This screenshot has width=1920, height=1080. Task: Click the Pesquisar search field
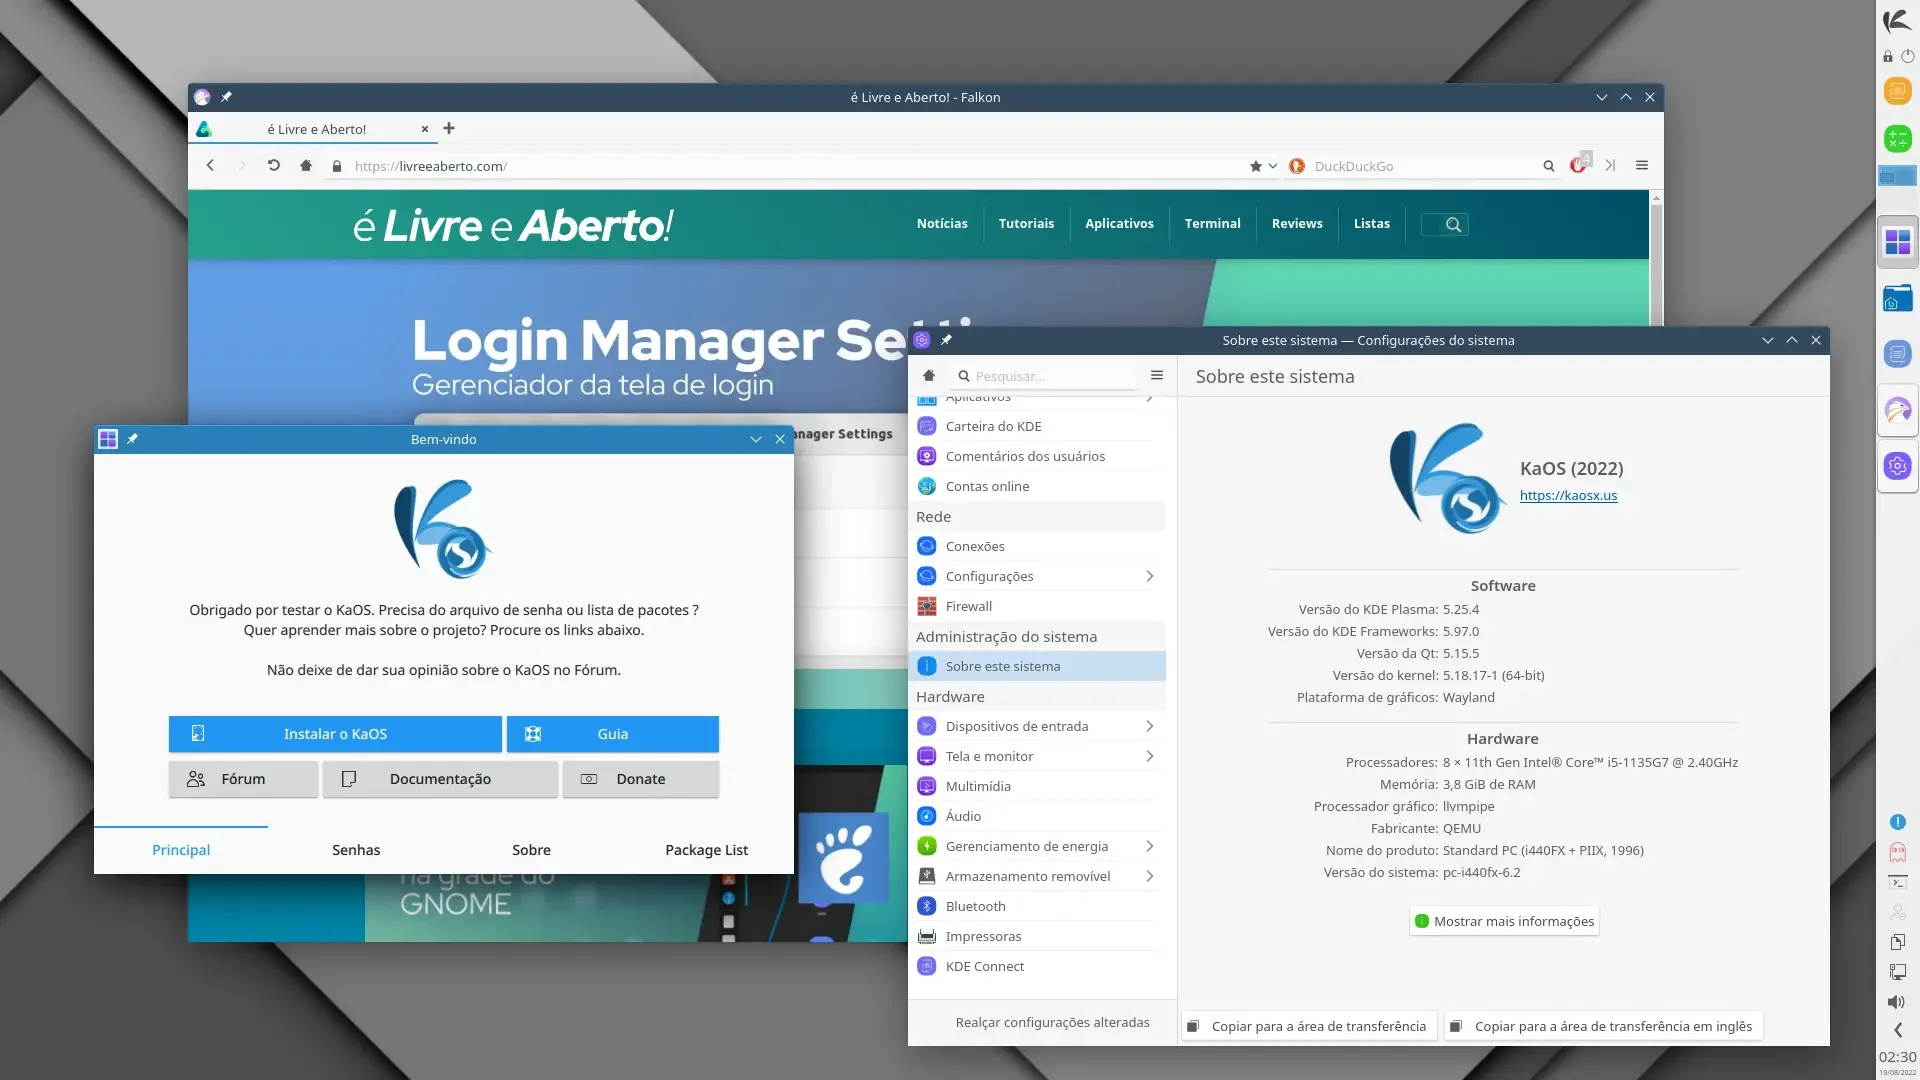(x=1045, y=376)
